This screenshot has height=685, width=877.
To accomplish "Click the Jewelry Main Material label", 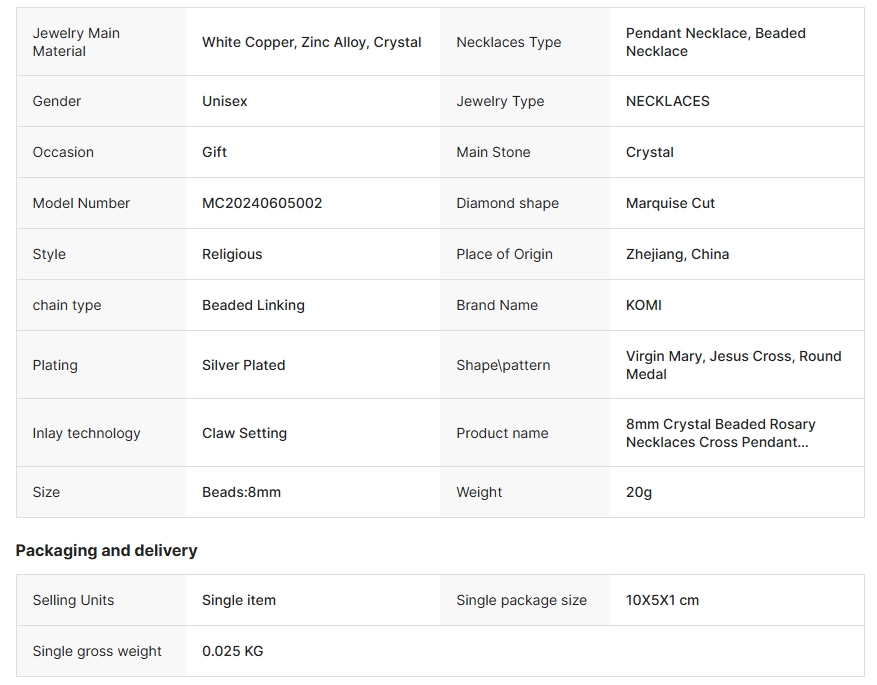I will (76, 42).
